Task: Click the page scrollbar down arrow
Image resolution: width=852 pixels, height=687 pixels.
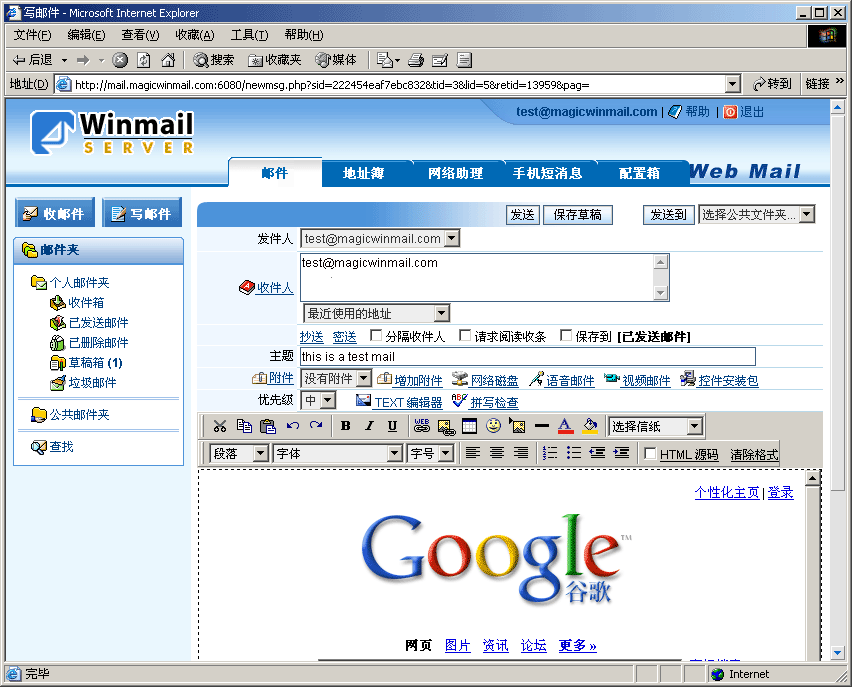Action: click(x=837, y=652)
